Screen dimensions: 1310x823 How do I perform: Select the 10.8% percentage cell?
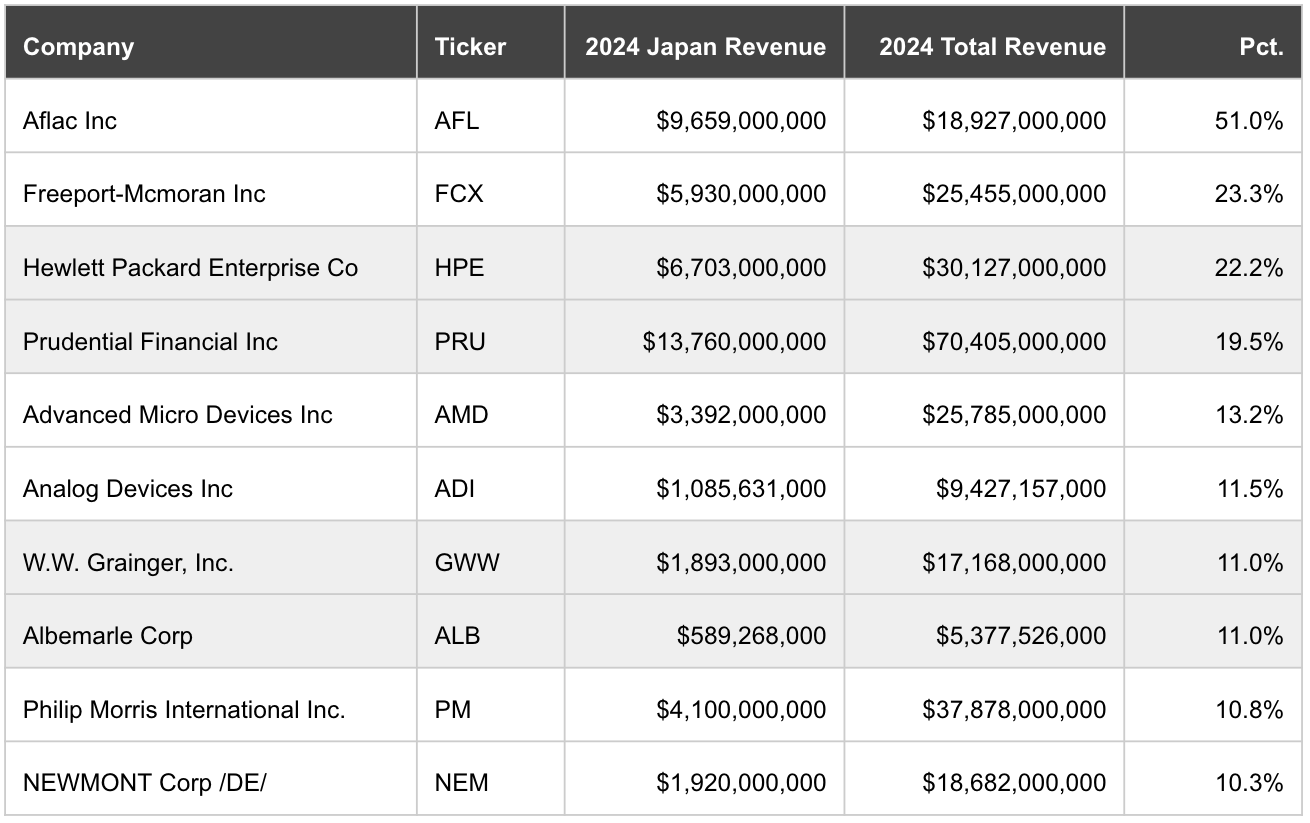coord(1214,705)
